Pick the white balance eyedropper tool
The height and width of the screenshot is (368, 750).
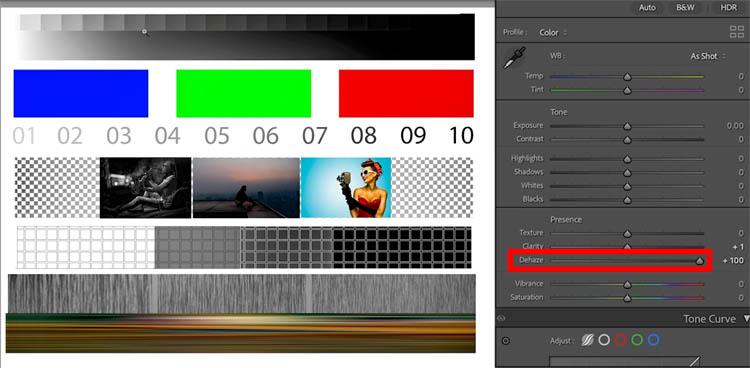pos(515,57)
